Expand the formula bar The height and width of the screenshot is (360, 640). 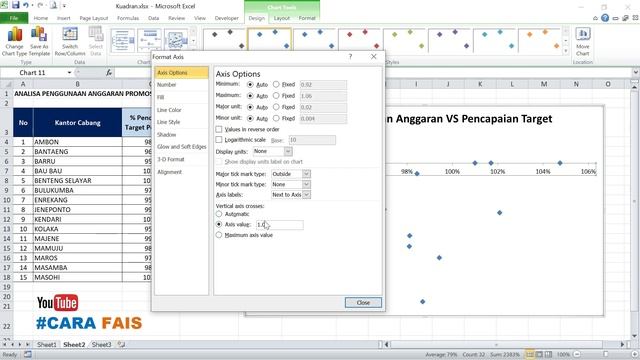pyautogui.click(x=636, y=73)
